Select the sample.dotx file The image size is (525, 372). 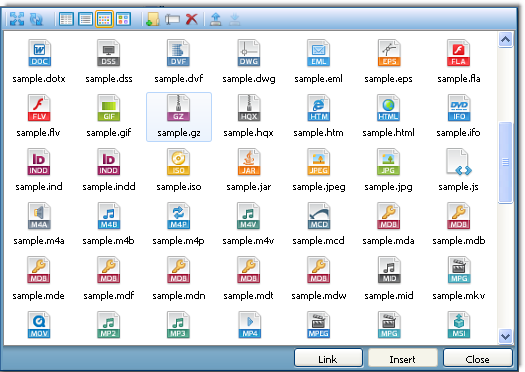[x=39, y=62]
